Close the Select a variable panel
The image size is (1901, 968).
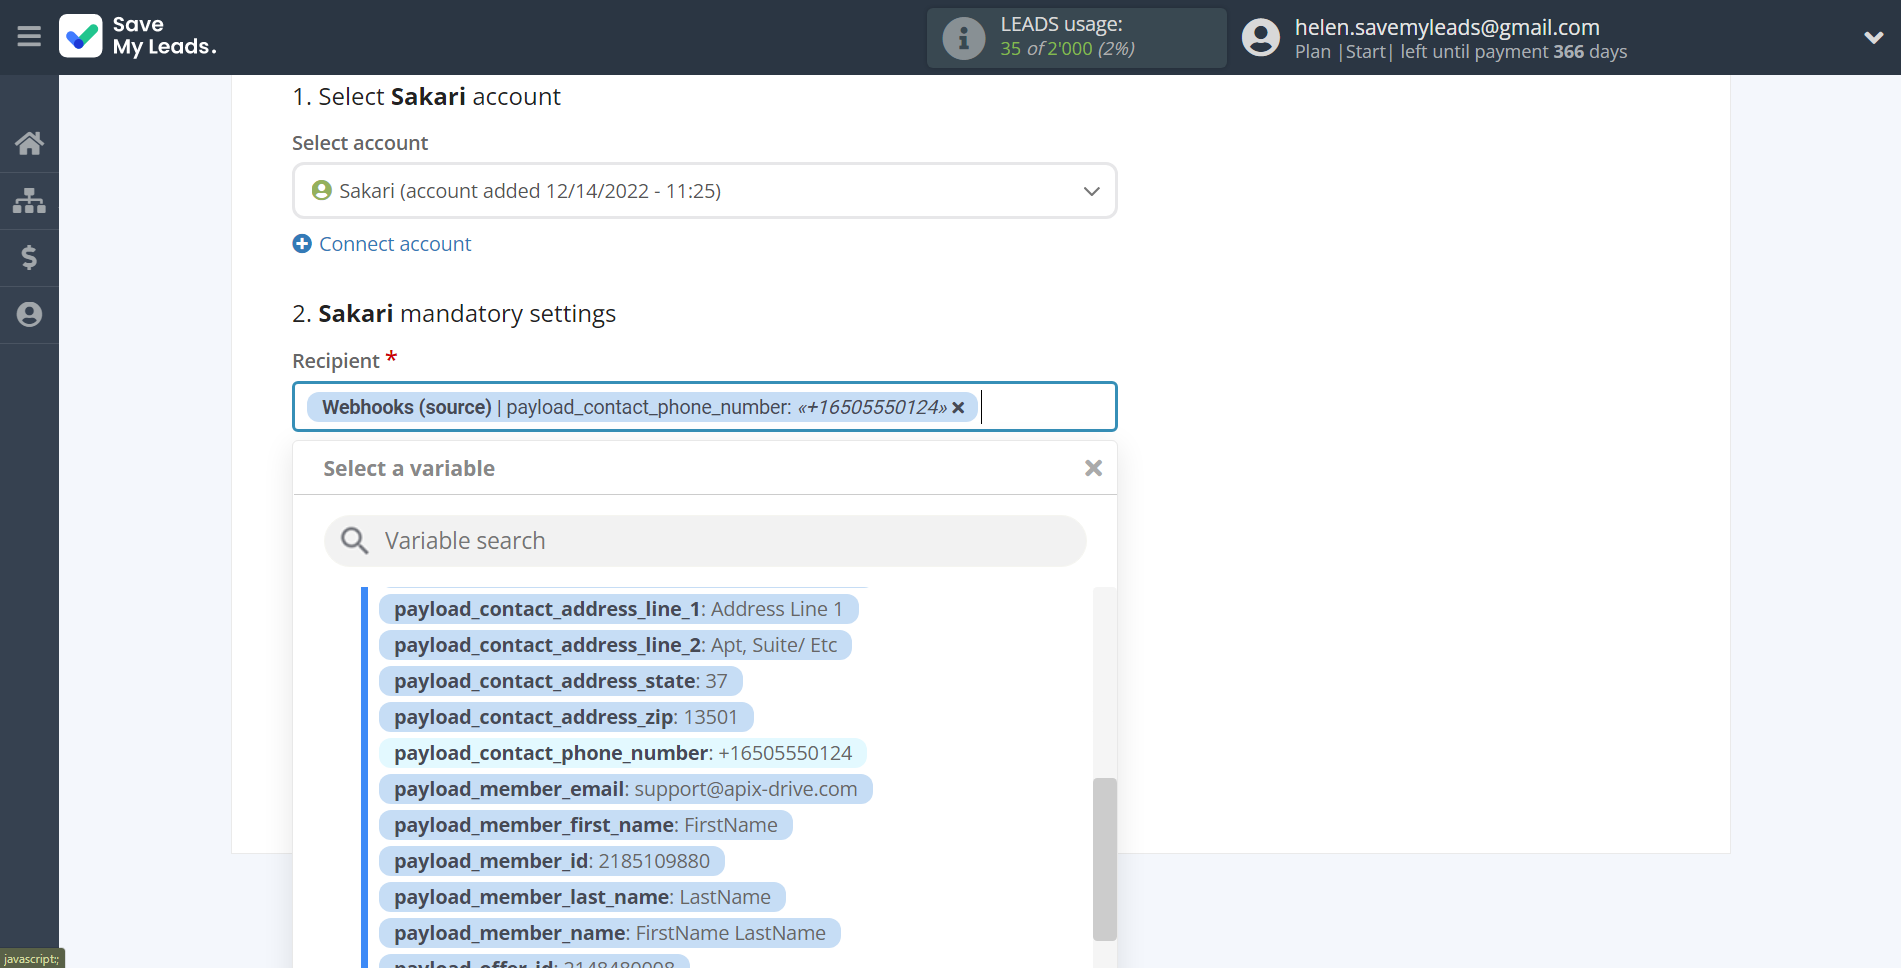1093,468
